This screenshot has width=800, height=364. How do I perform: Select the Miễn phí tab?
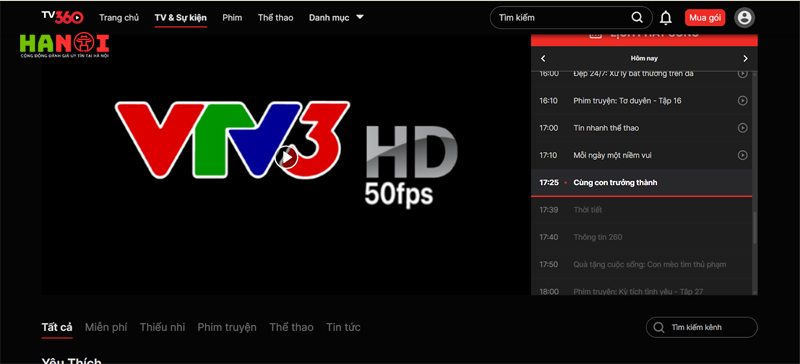pos(106,327)
